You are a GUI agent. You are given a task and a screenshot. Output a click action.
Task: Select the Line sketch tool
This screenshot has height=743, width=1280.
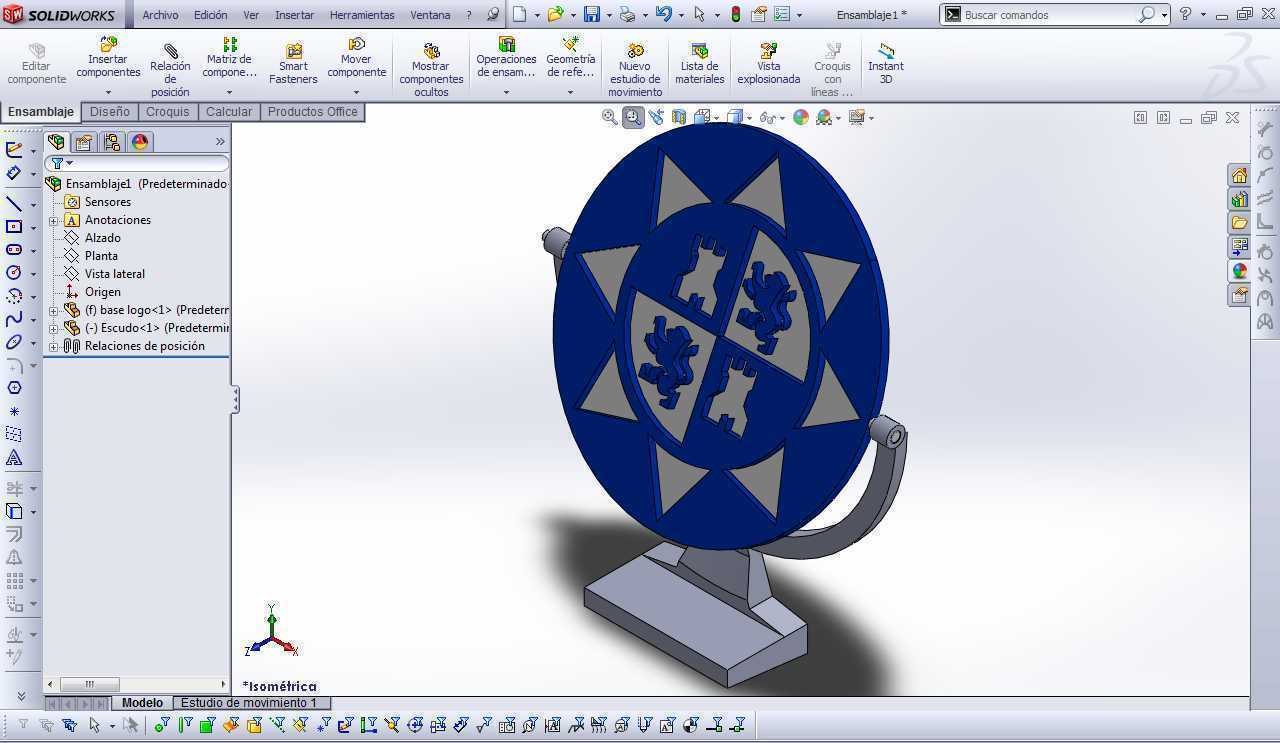click(14, 204)
